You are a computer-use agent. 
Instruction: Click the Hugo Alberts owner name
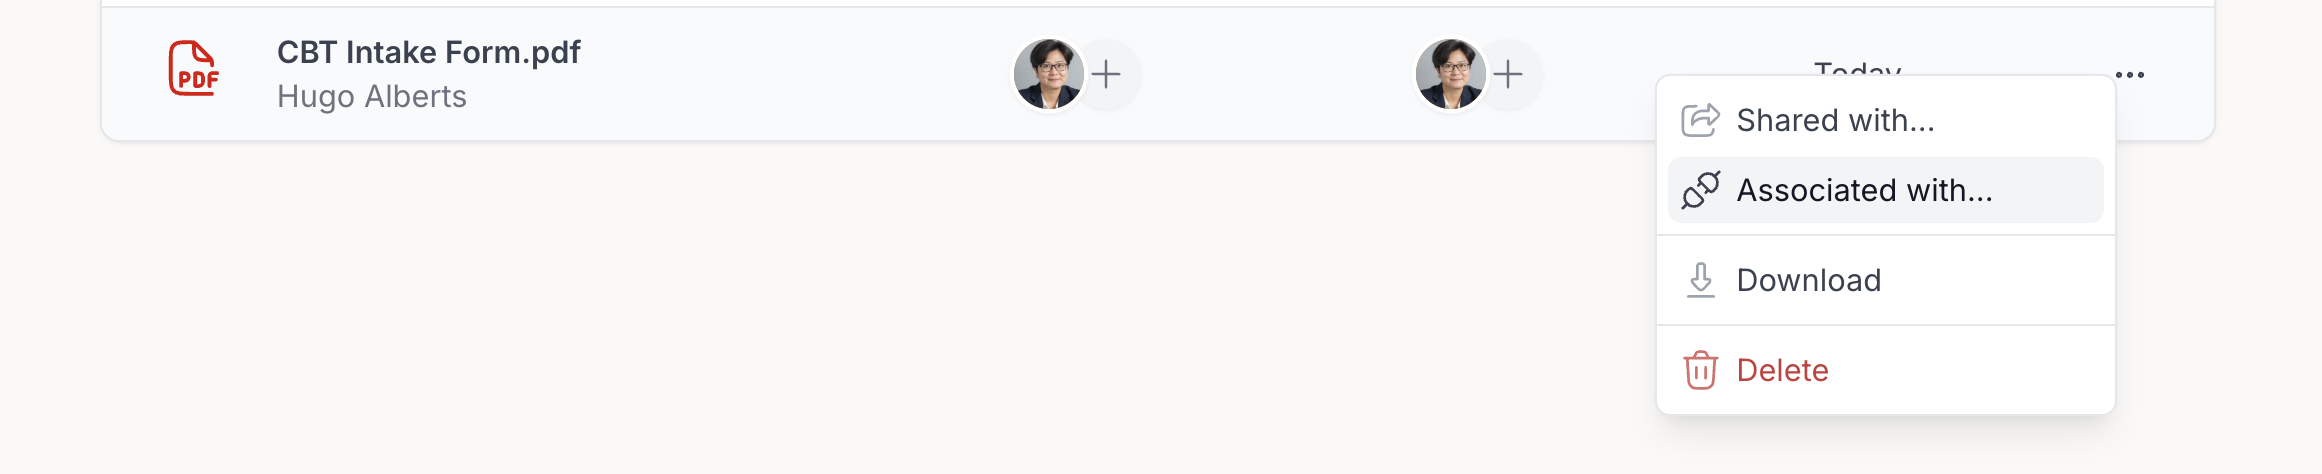[372, 96]
